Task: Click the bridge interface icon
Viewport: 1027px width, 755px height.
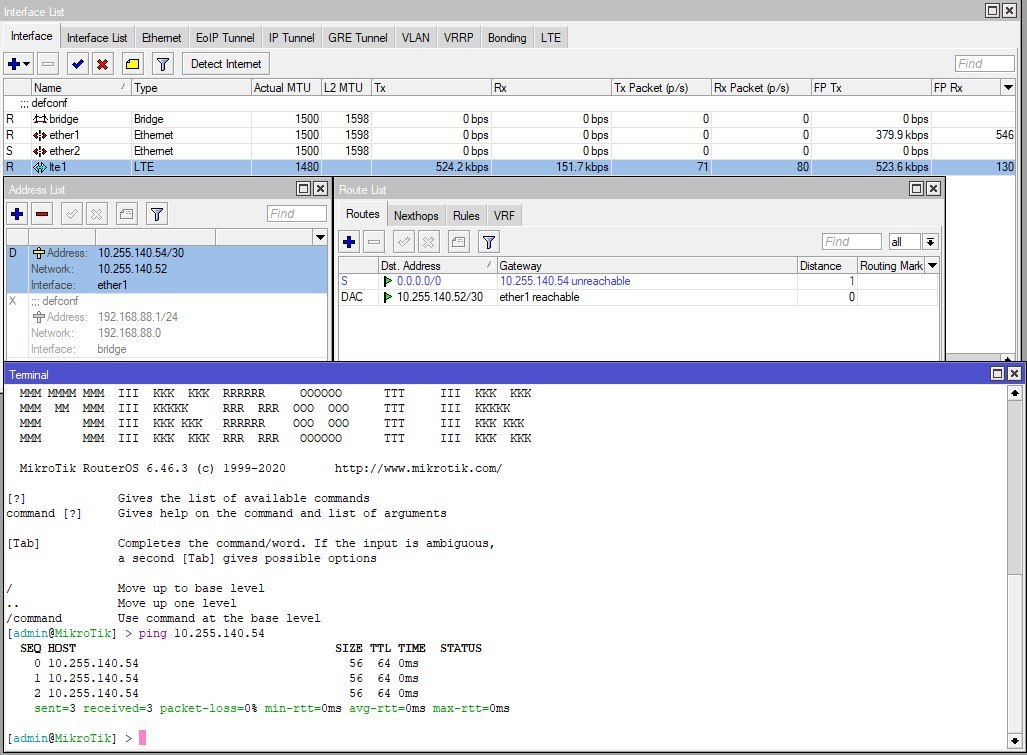Action: (41, 119)
